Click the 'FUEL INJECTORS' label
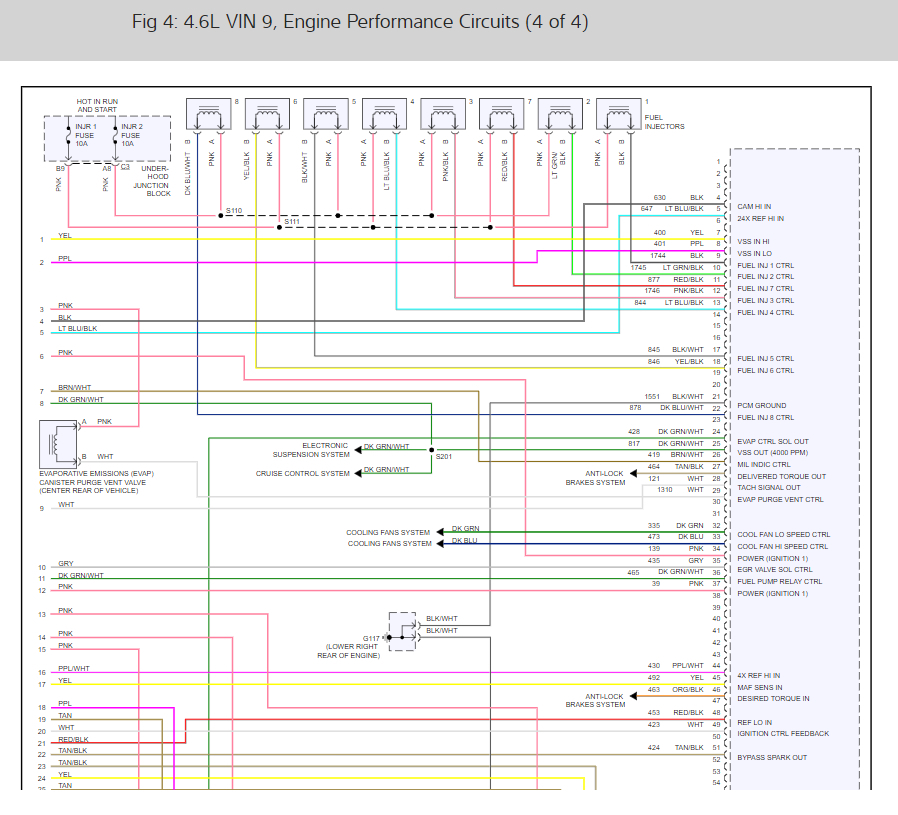Screen dimensions: 898x815 tap(664, 122)
